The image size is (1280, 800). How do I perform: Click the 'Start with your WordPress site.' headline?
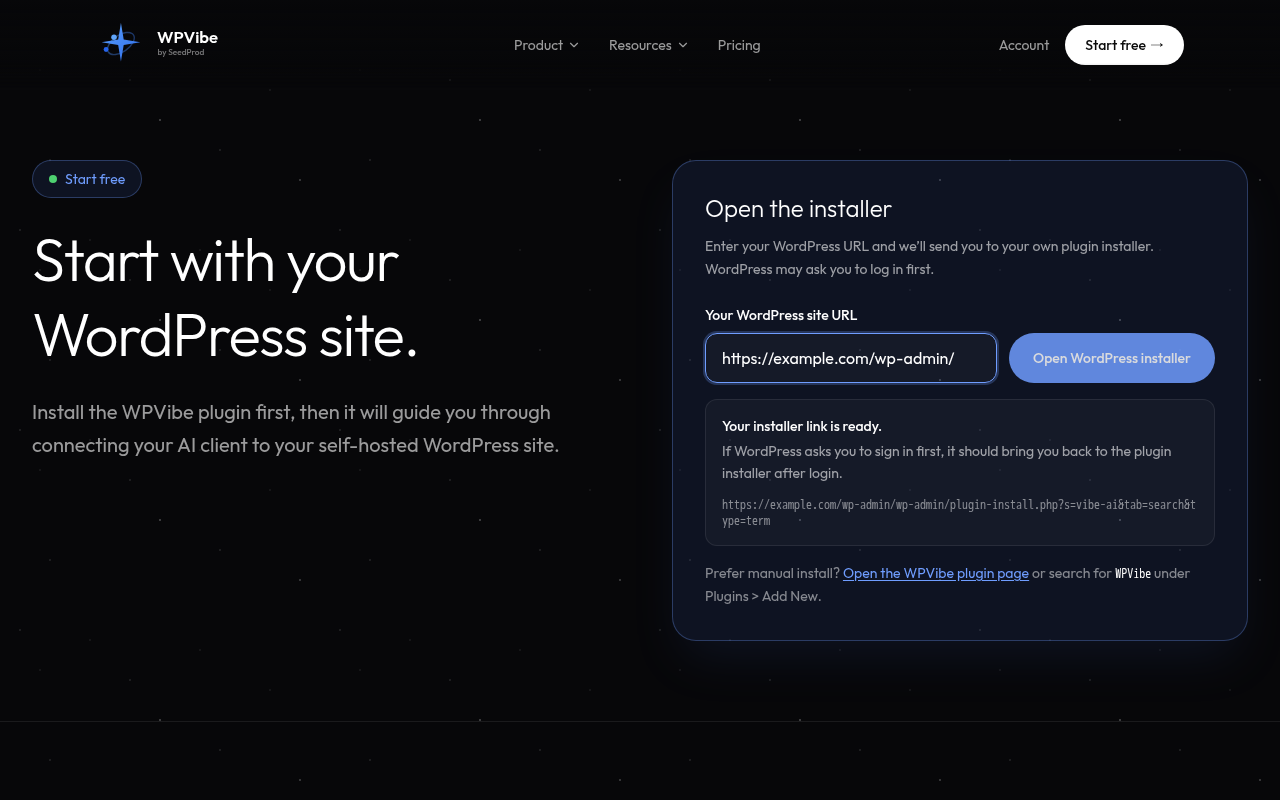tap(225, 298)
